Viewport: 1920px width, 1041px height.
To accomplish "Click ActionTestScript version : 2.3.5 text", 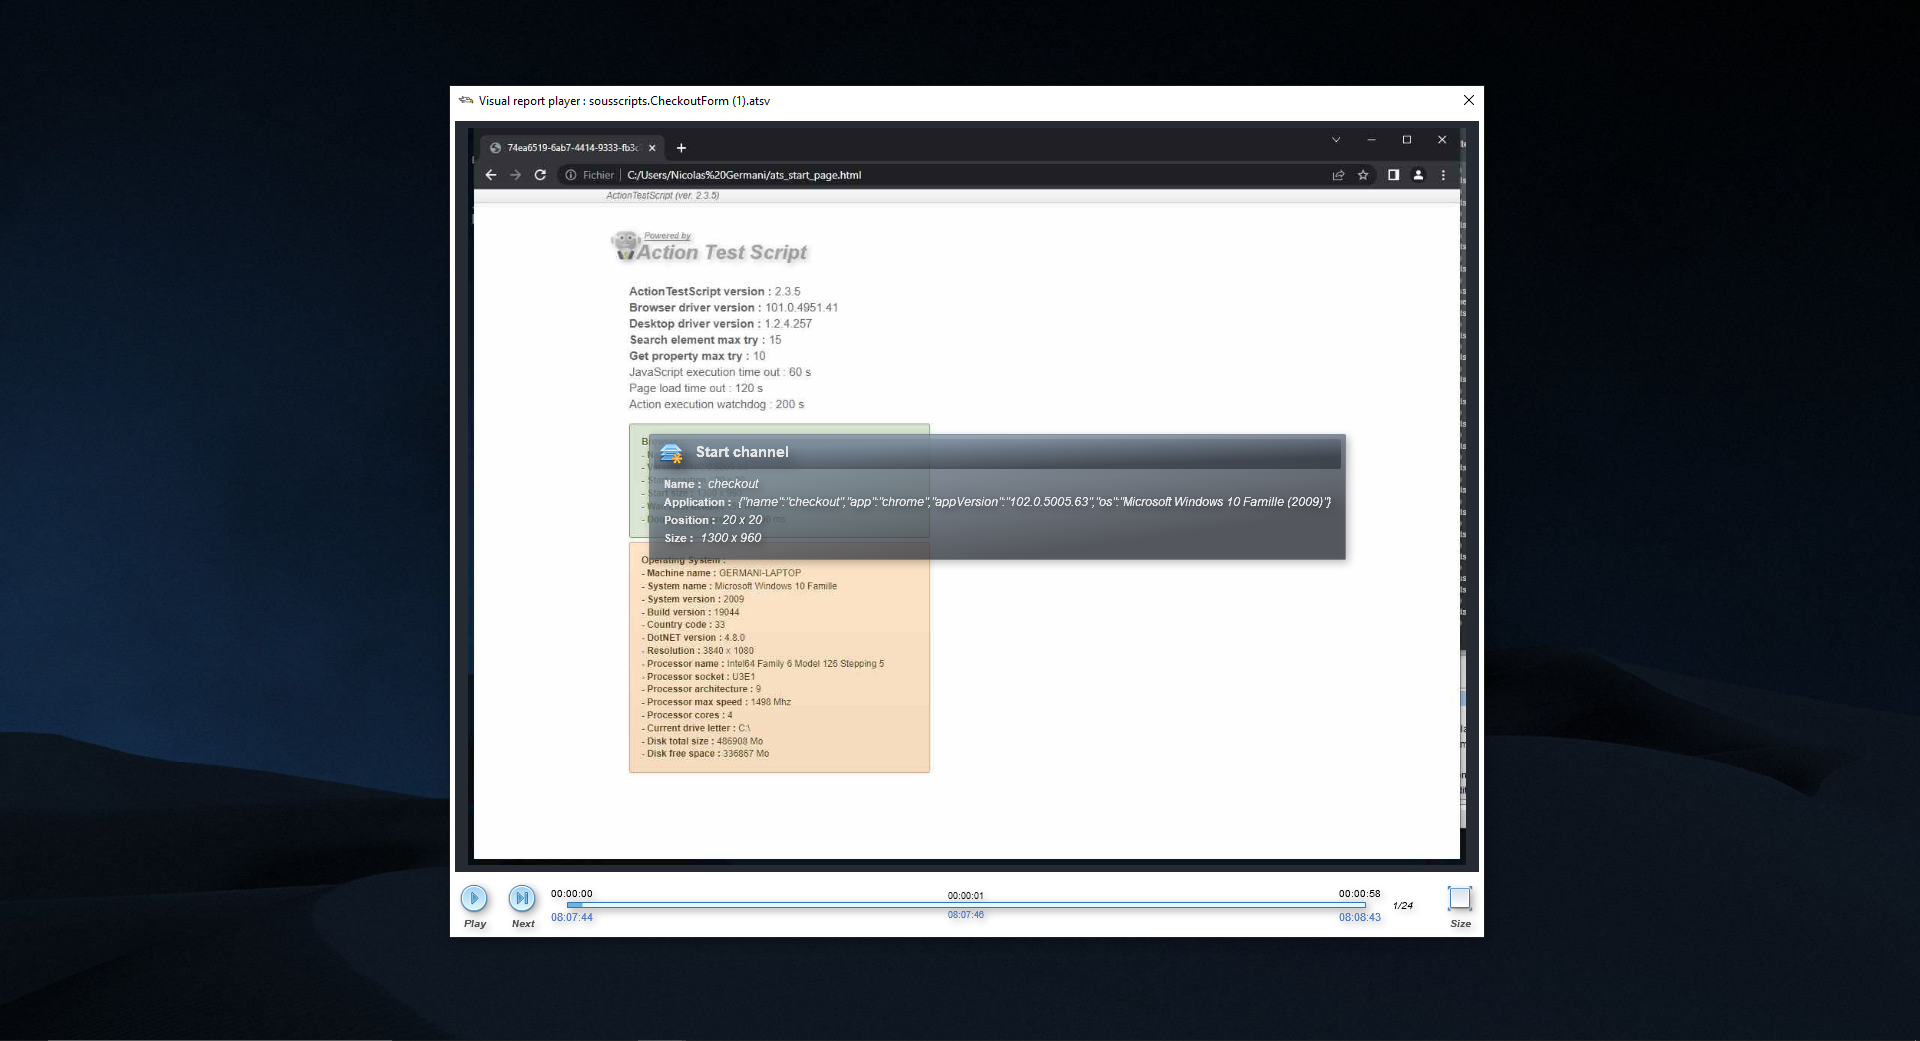I will click(x=714, y=292).
